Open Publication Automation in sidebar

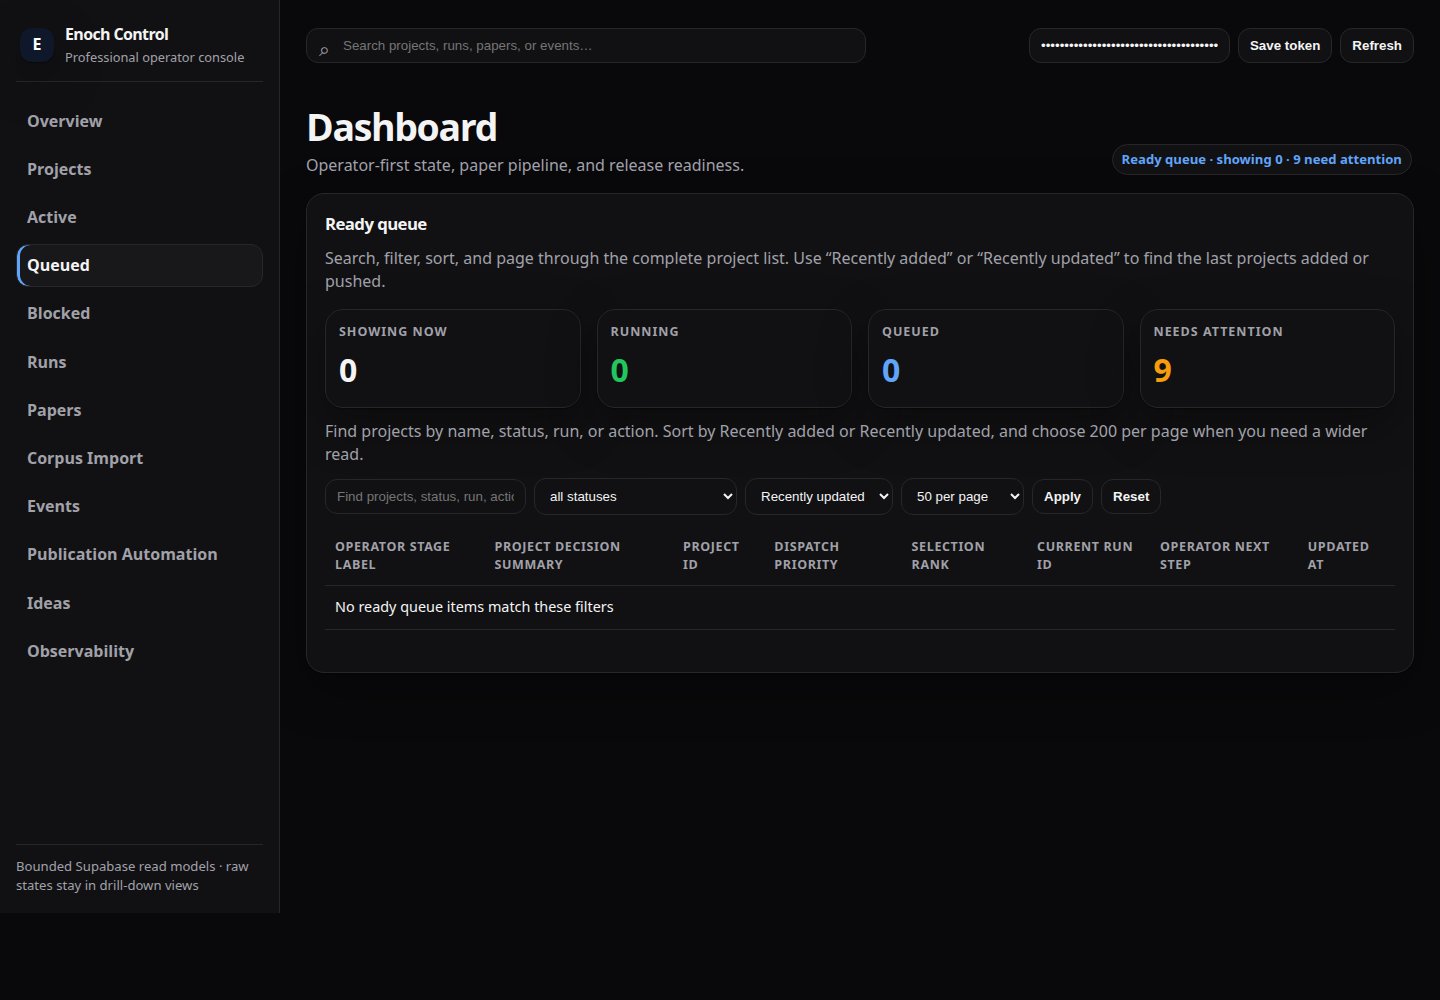click(x=140, y=554)
